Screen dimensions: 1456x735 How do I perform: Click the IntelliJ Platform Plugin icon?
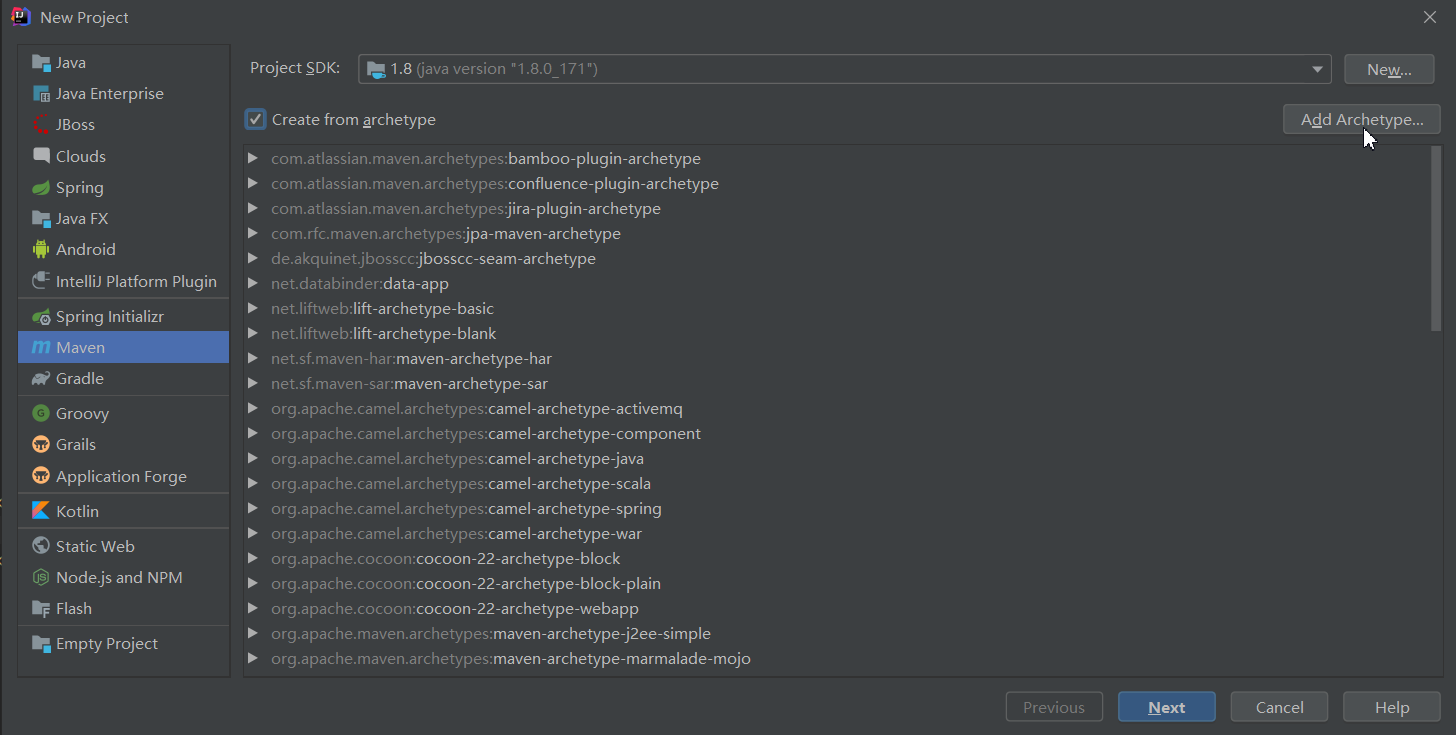[41, 281]
